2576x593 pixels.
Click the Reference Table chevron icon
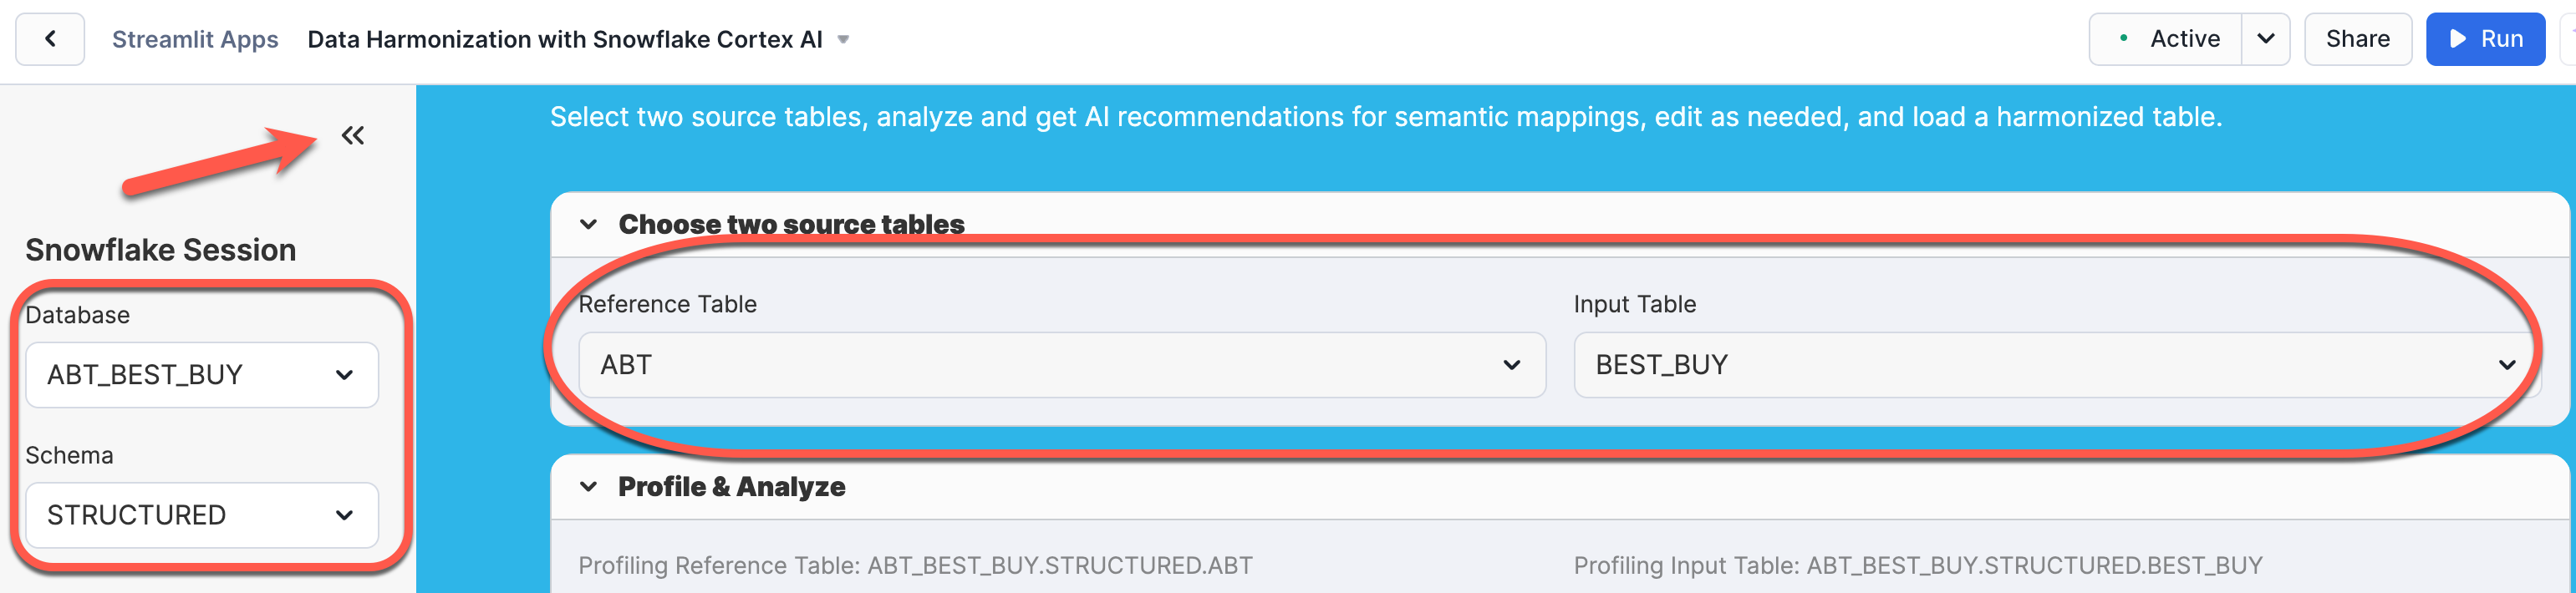pos(1511,365)
